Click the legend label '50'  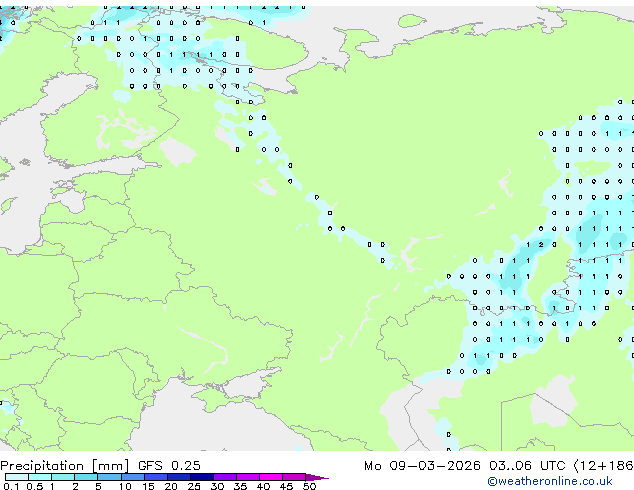click(x=309, y=486)
